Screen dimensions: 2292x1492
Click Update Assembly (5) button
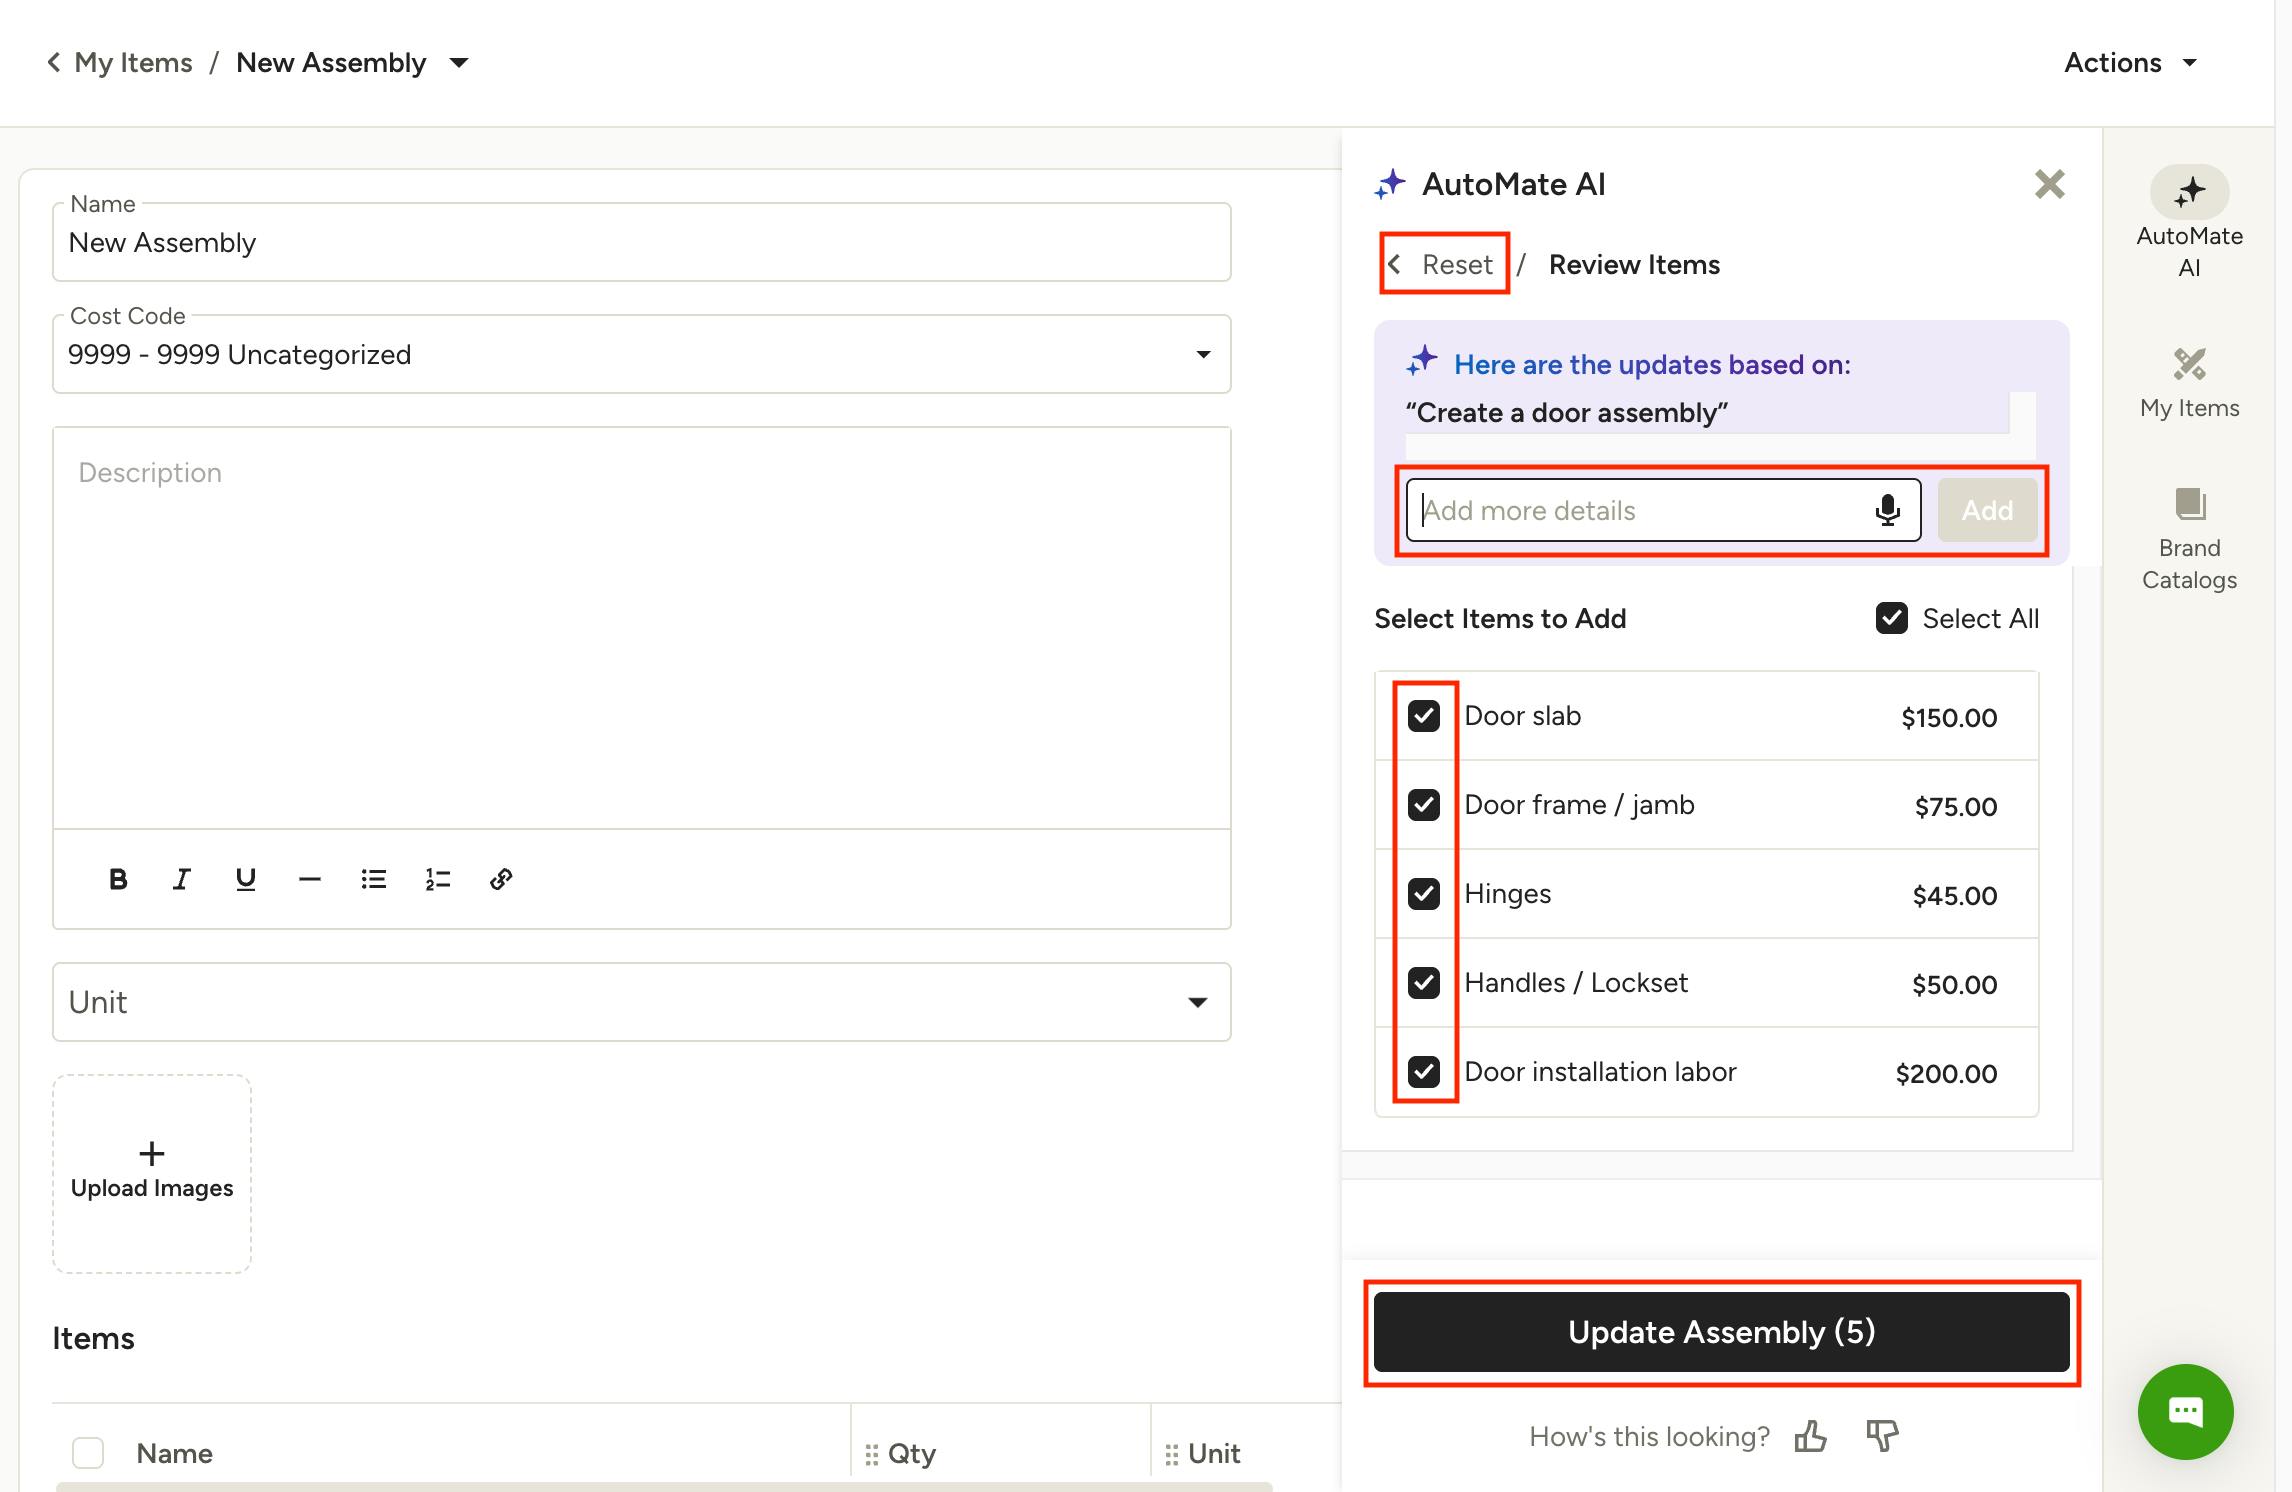(1721, 1332)
